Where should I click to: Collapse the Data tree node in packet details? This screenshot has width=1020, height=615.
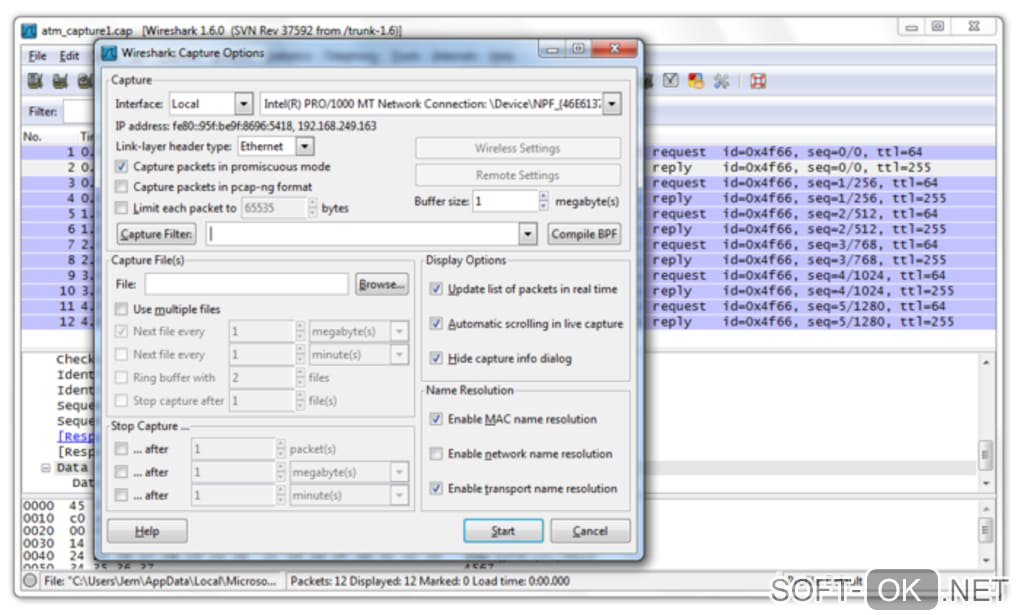(46, 467)
